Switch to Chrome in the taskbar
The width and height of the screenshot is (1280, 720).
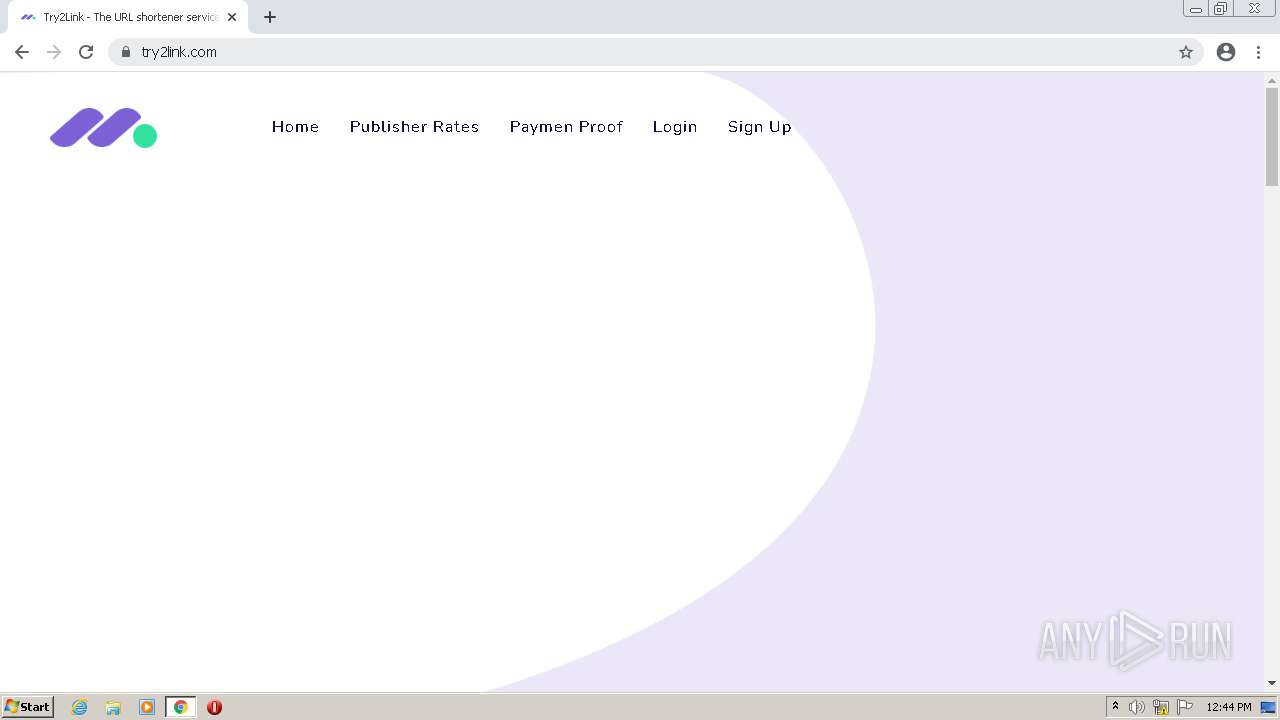click(x=180, y=707)
